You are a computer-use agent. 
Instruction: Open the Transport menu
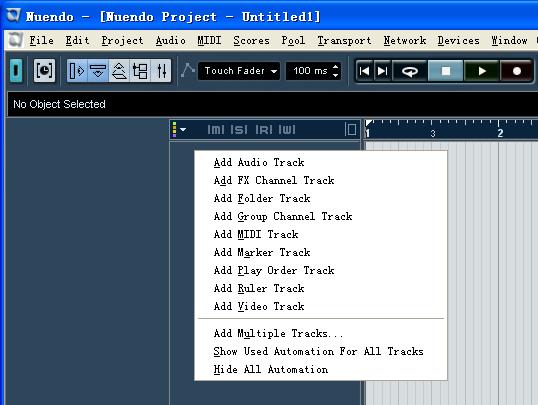coord(344,40)
